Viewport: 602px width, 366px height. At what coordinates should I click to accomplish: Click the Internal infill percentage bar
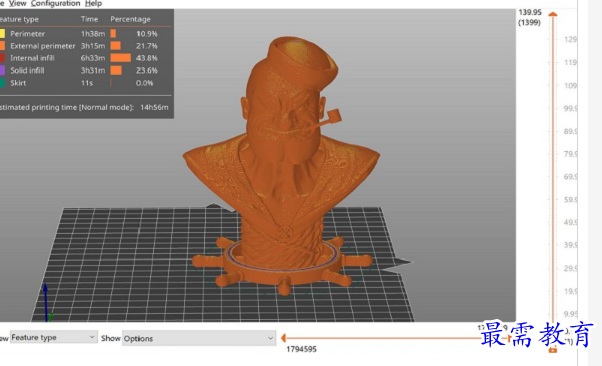click(x=121, y=58)
